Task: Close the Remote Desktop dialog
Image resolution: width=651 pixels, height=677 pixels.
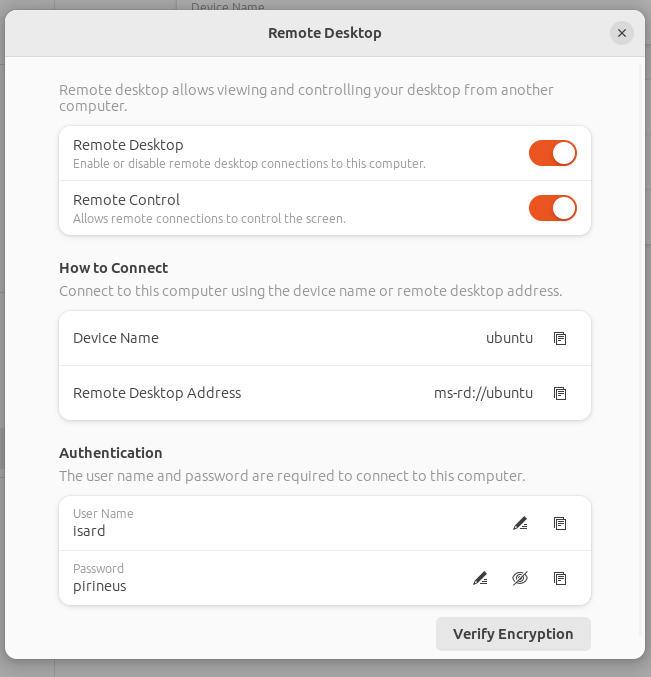Action: tap(621, 33)
